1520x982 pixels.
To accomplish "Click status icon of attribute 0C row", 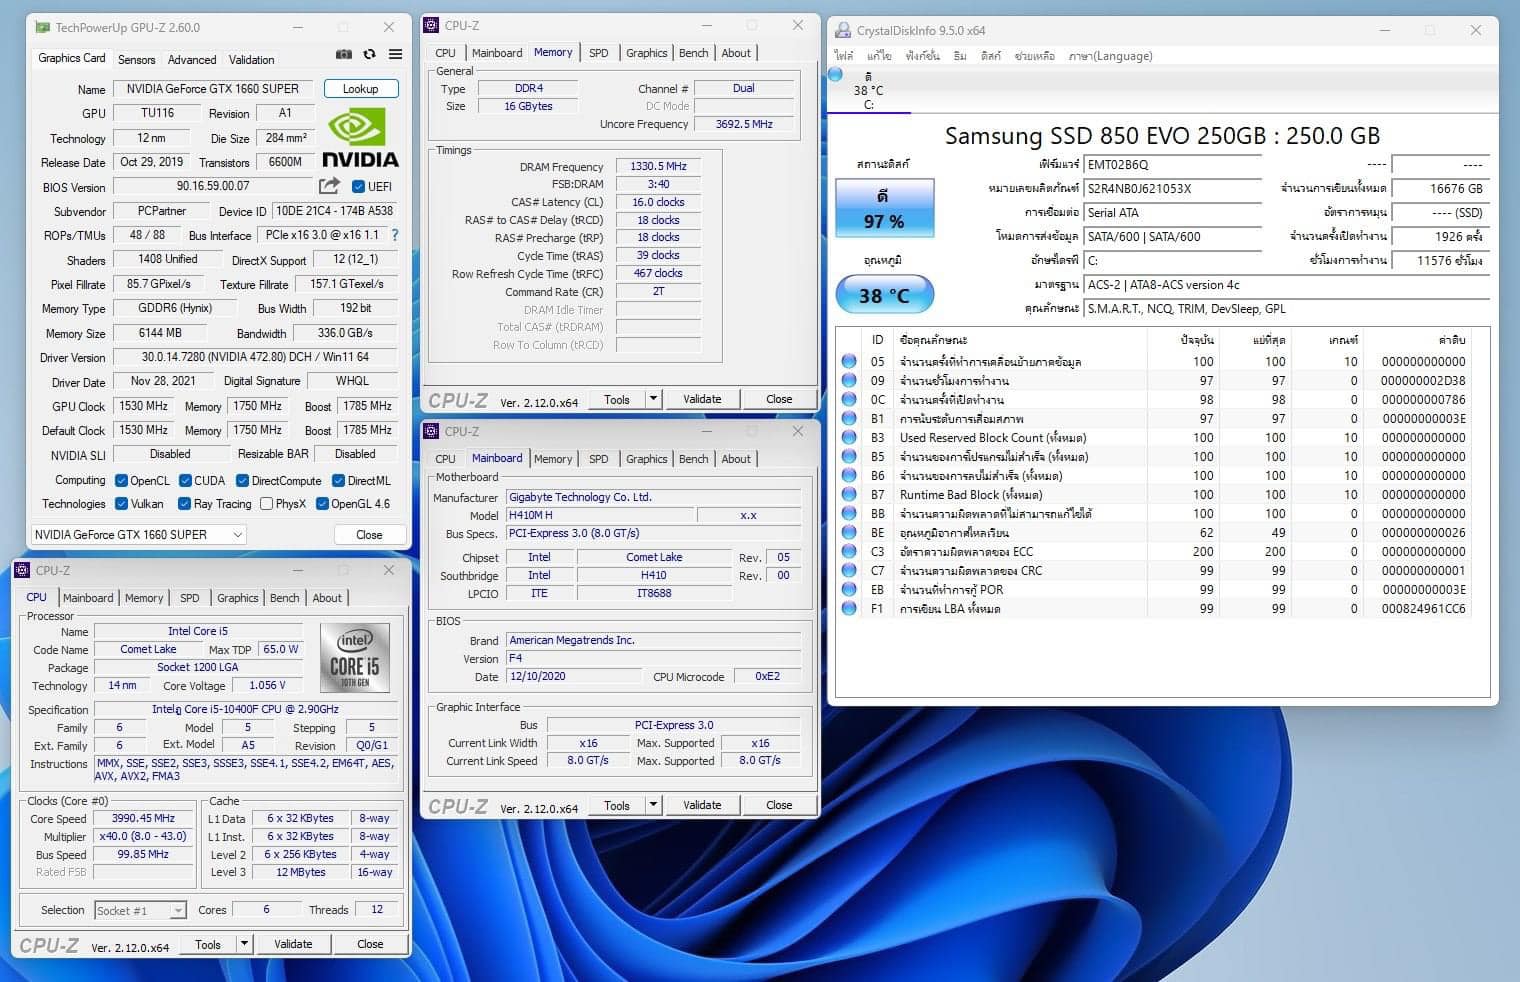I will (849, 399).
